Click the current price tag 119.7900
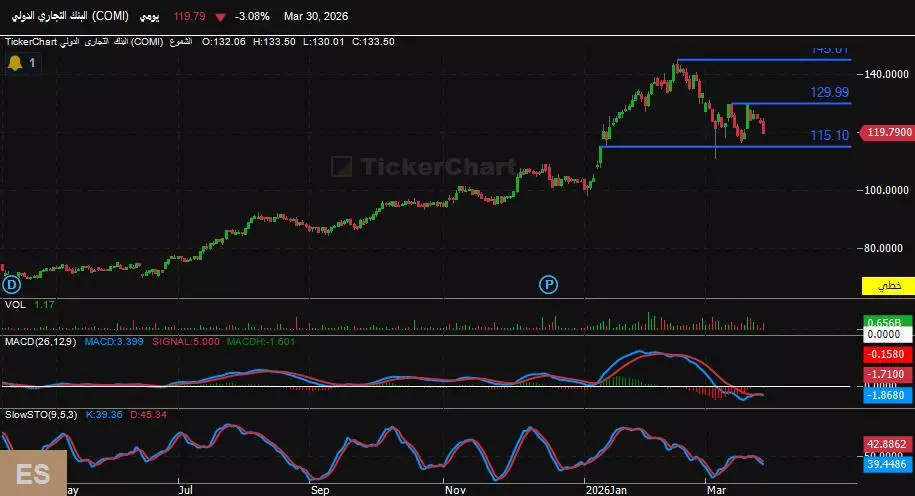 click(888, 132)
